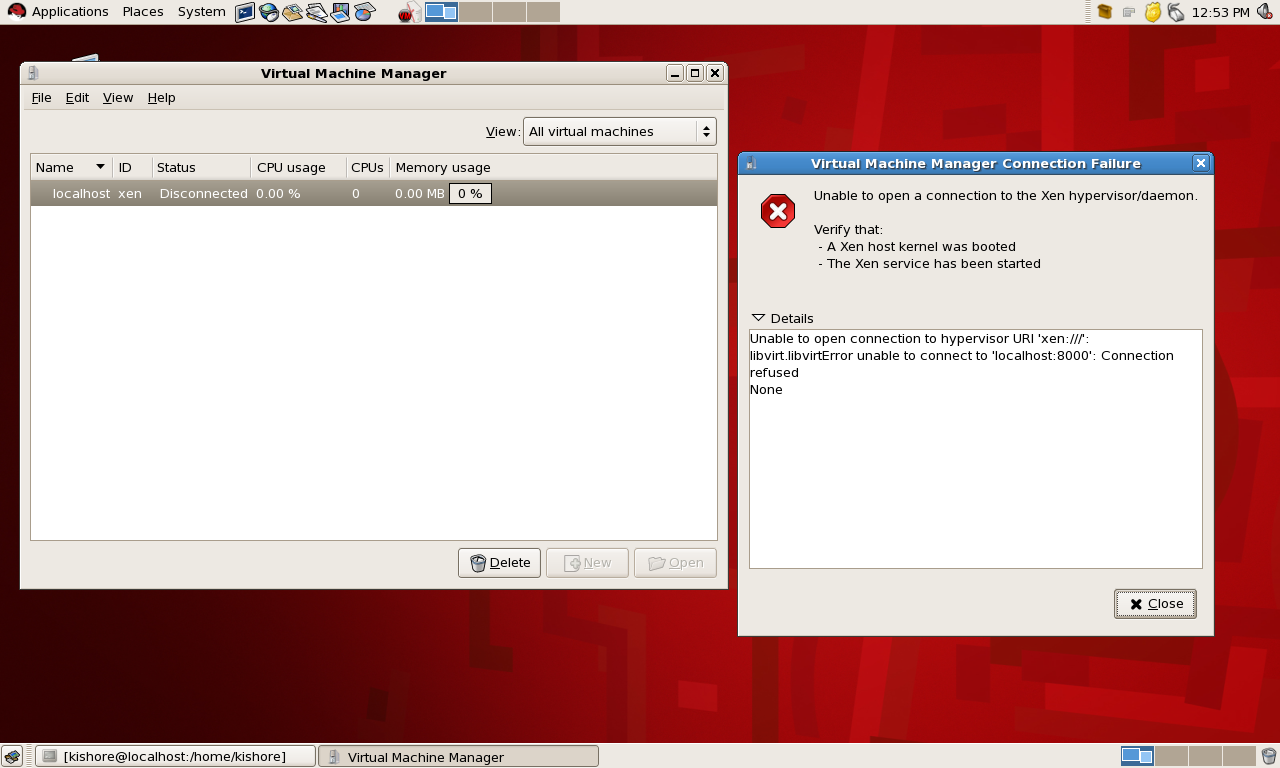Open the Edit menu
This screenshot has height=768, width=1280.
point(77,97)
